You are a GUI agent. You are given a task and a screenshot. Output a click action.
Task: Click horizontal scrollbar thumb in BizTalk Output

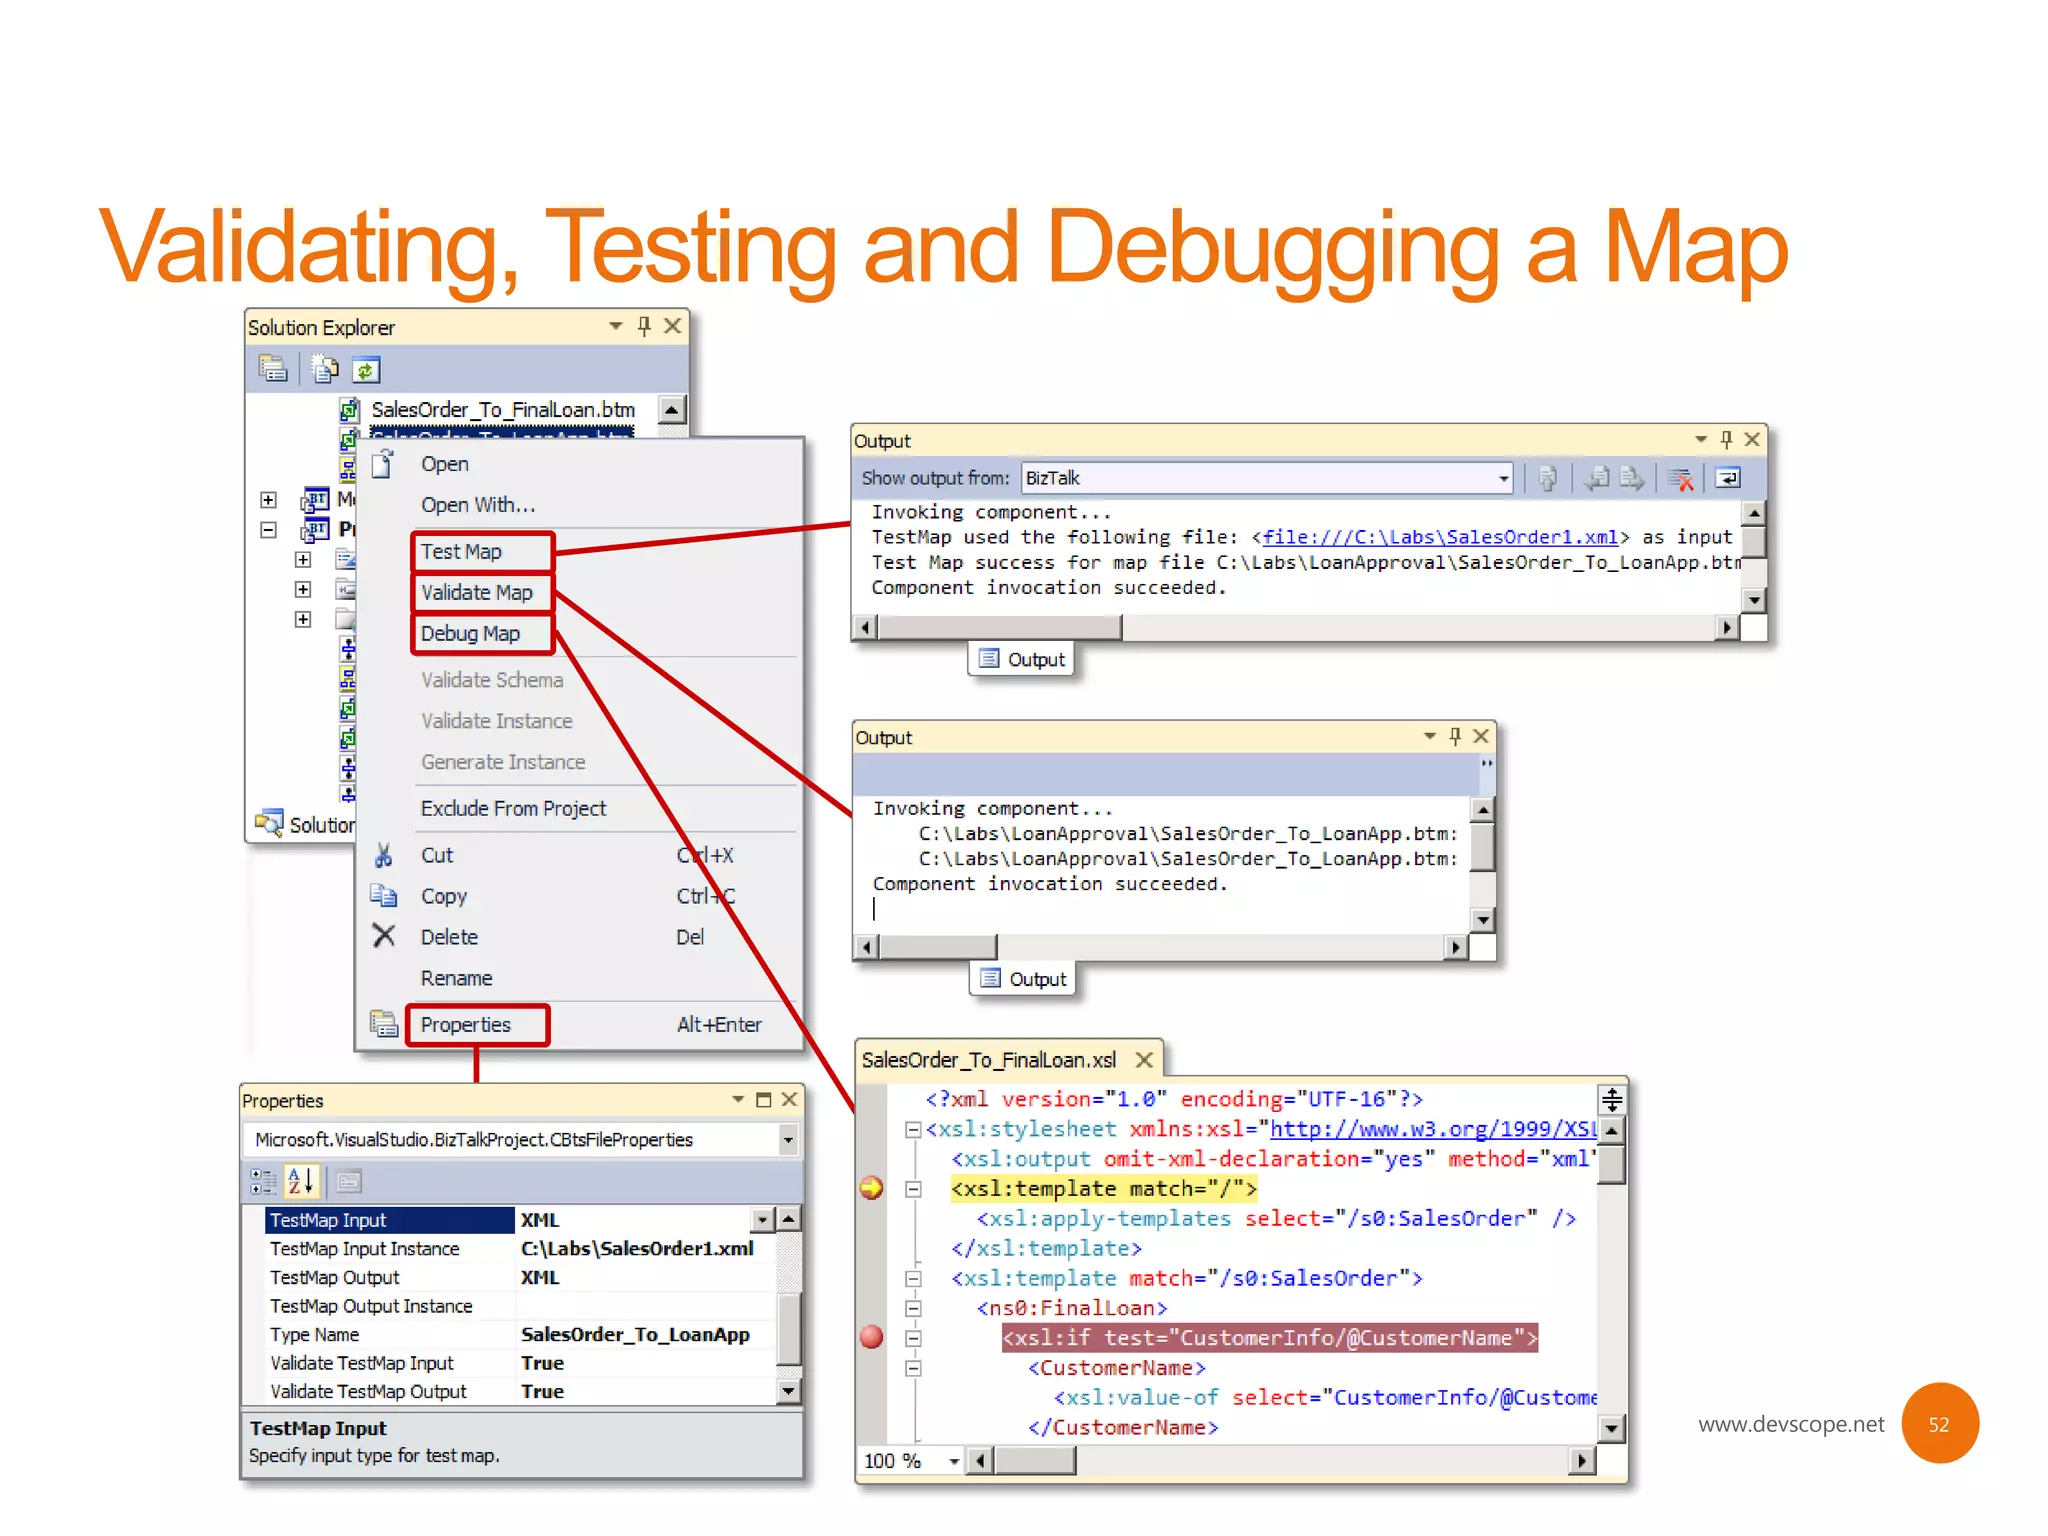1000,627
